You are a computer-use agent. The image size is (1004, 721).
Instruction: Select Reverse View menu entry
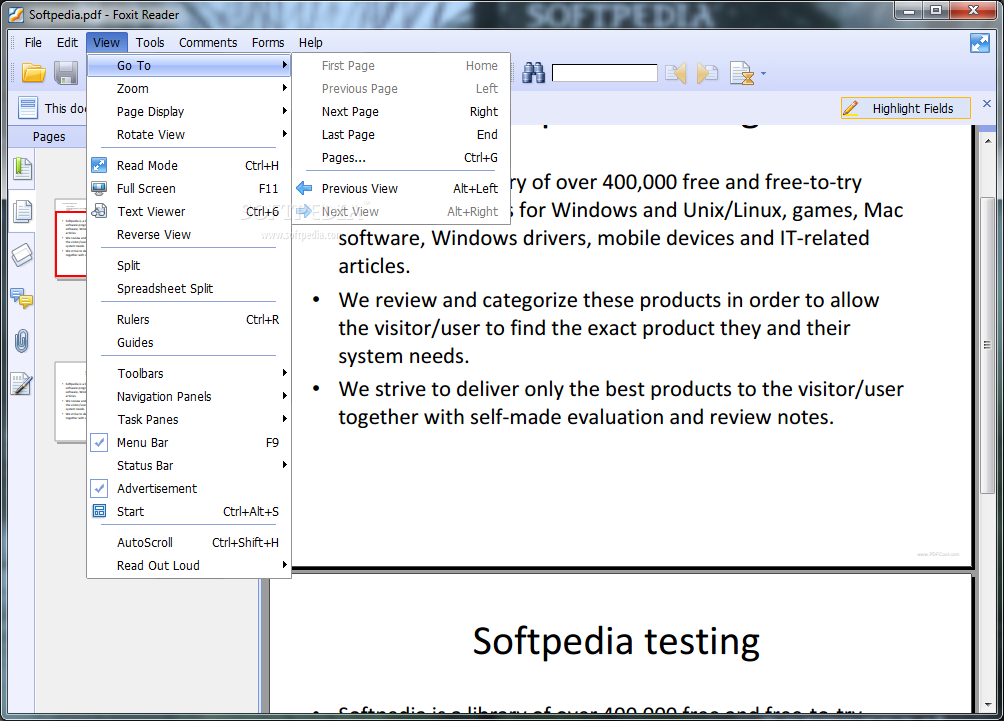click(189, 234)
